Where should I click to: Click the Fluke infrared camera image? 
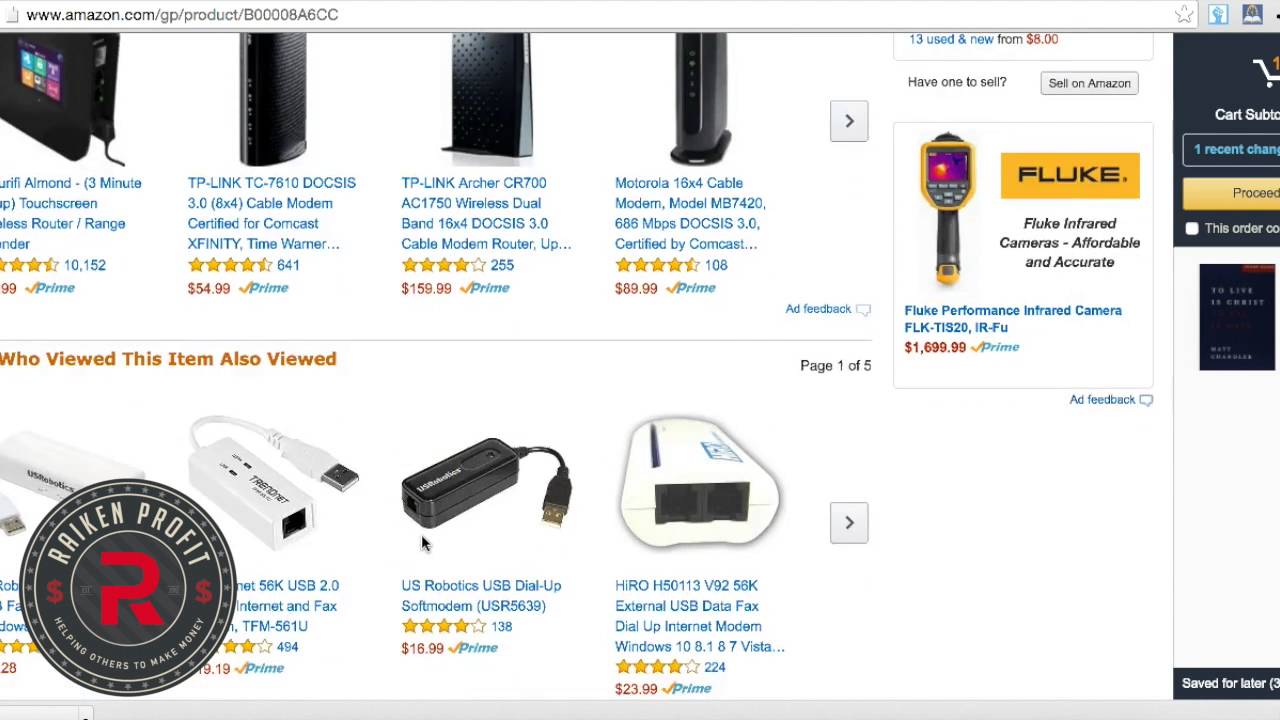[948, 209]
